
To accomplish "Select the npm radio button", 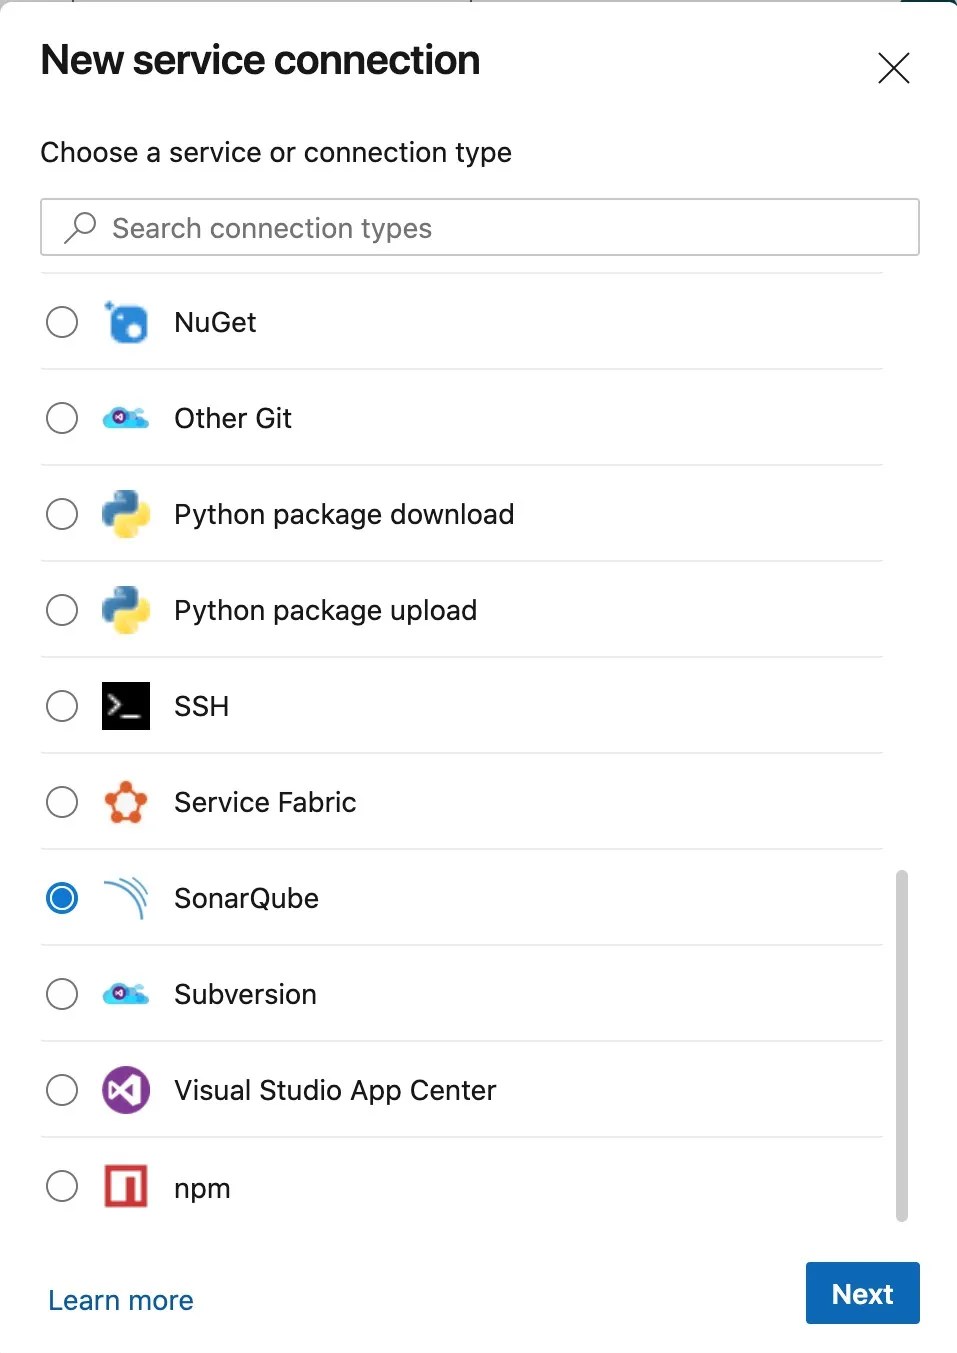I will coord(62,1186).
